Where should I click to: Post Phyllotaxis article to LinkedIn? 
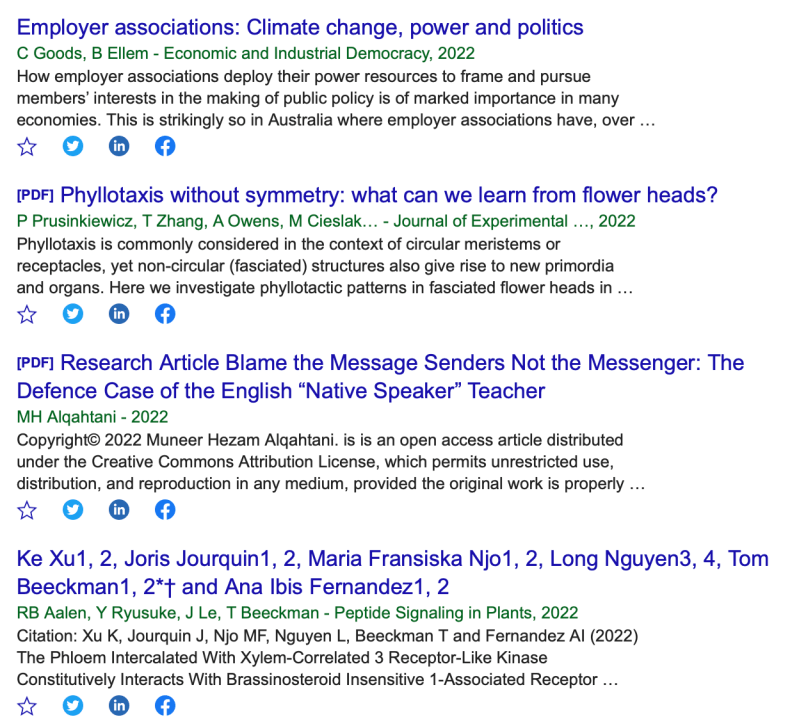point(119,314)
